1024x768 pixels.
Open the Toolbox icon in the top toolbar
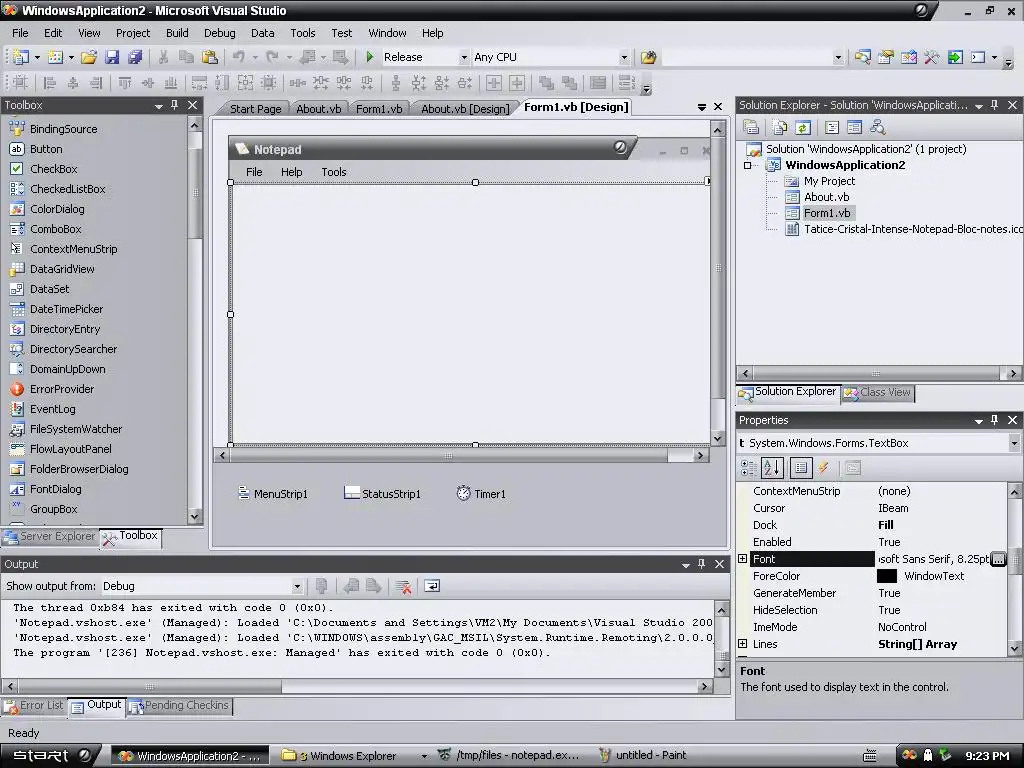tap(931, 57)
